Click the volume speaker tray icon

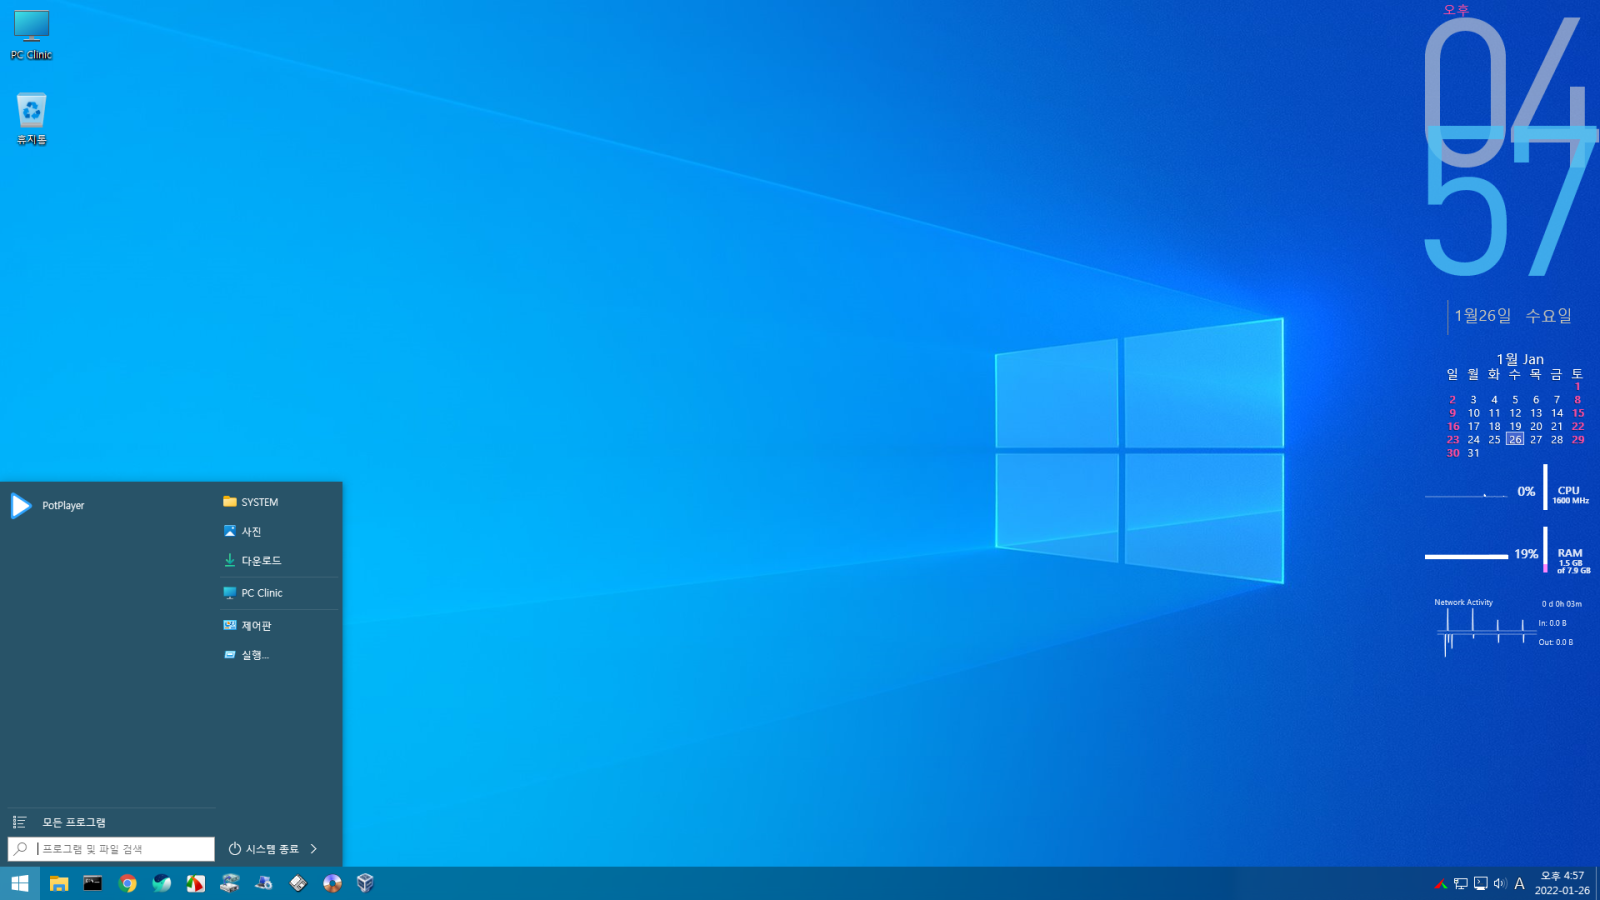pos(1499,883)
